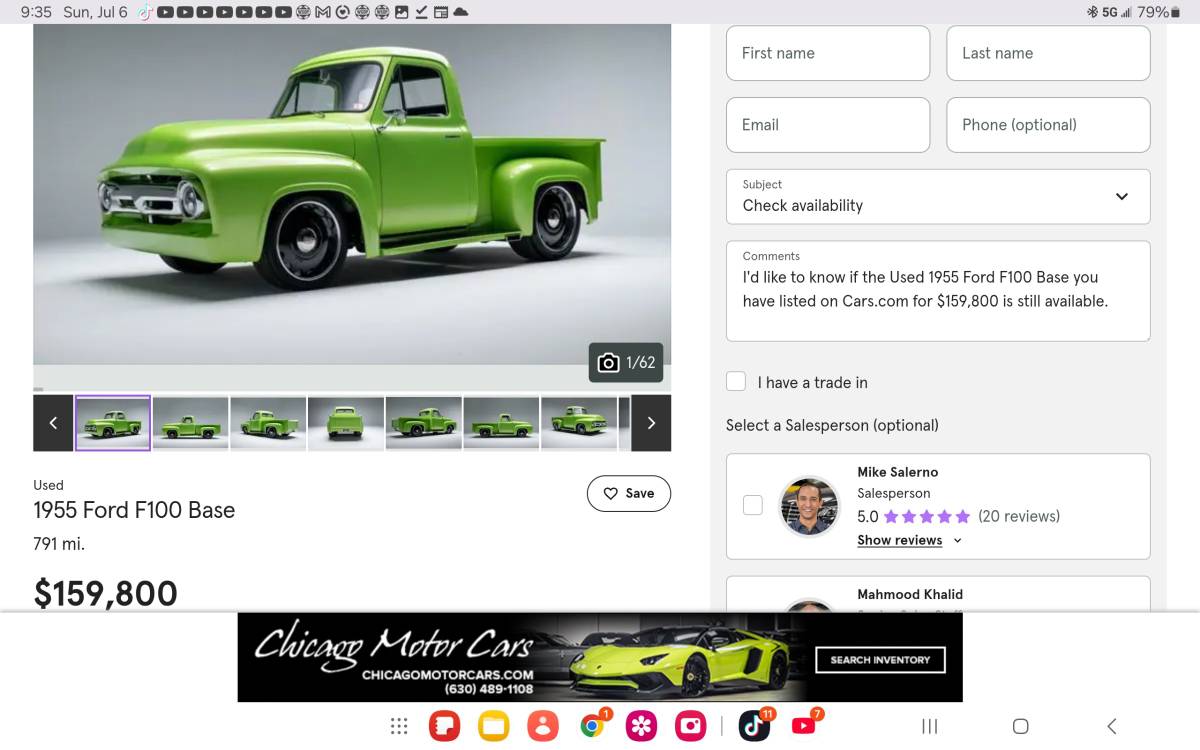Select Mike Salerno salesperson checkbox
This screenshot has height=750, width=1200.
coord(753,505)
